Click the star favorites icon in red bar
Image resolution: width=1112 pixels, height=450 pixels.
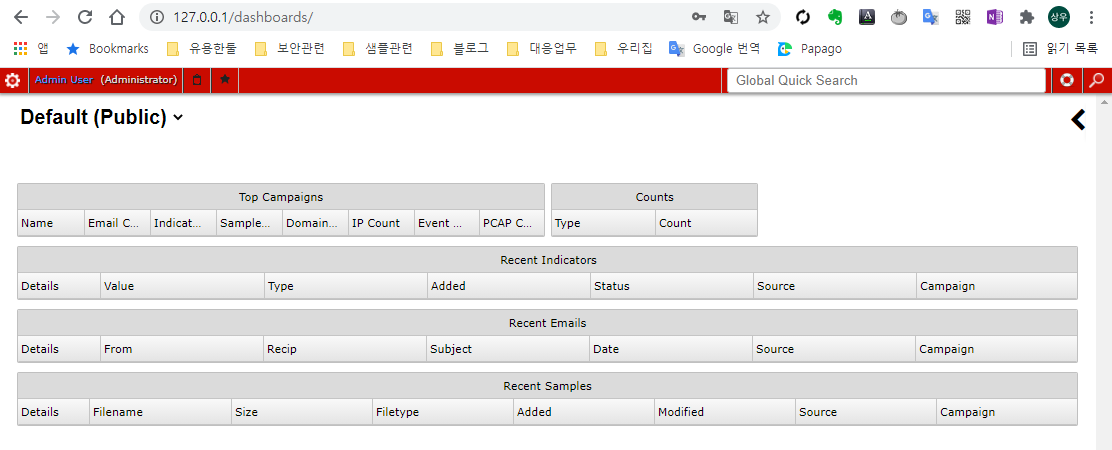click(225, 79)
